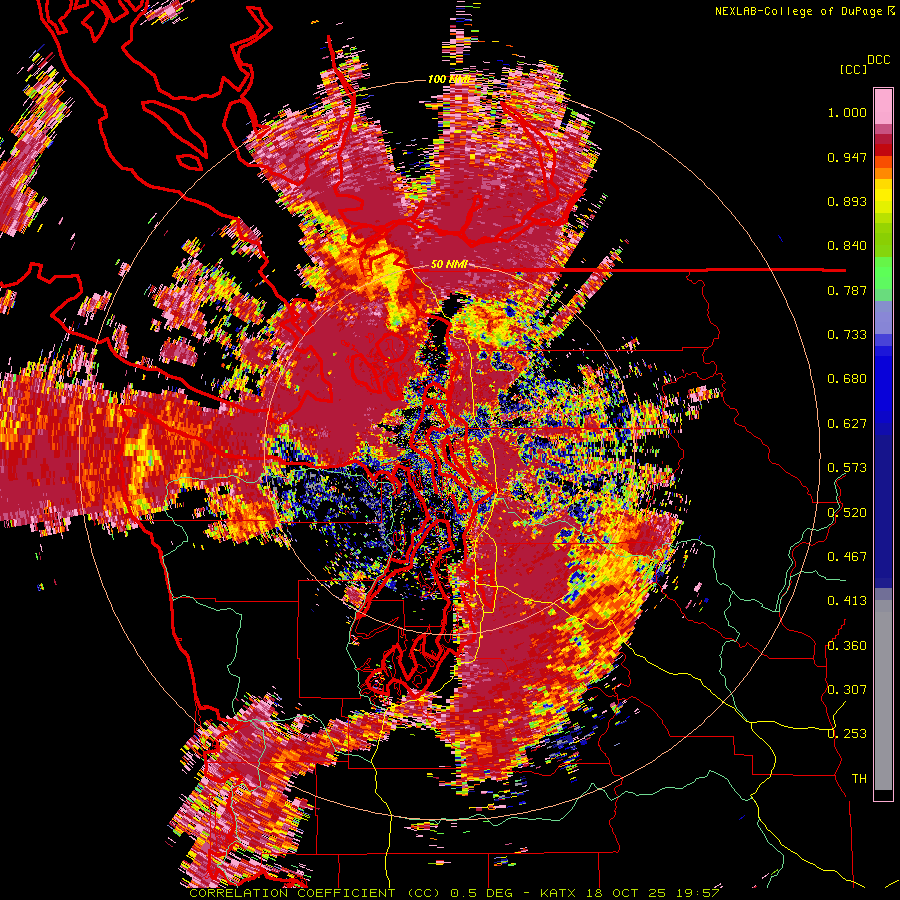Click the 0.467 scale value
The width and height of the screenshot is (900, 900).
tap(847, 557)
